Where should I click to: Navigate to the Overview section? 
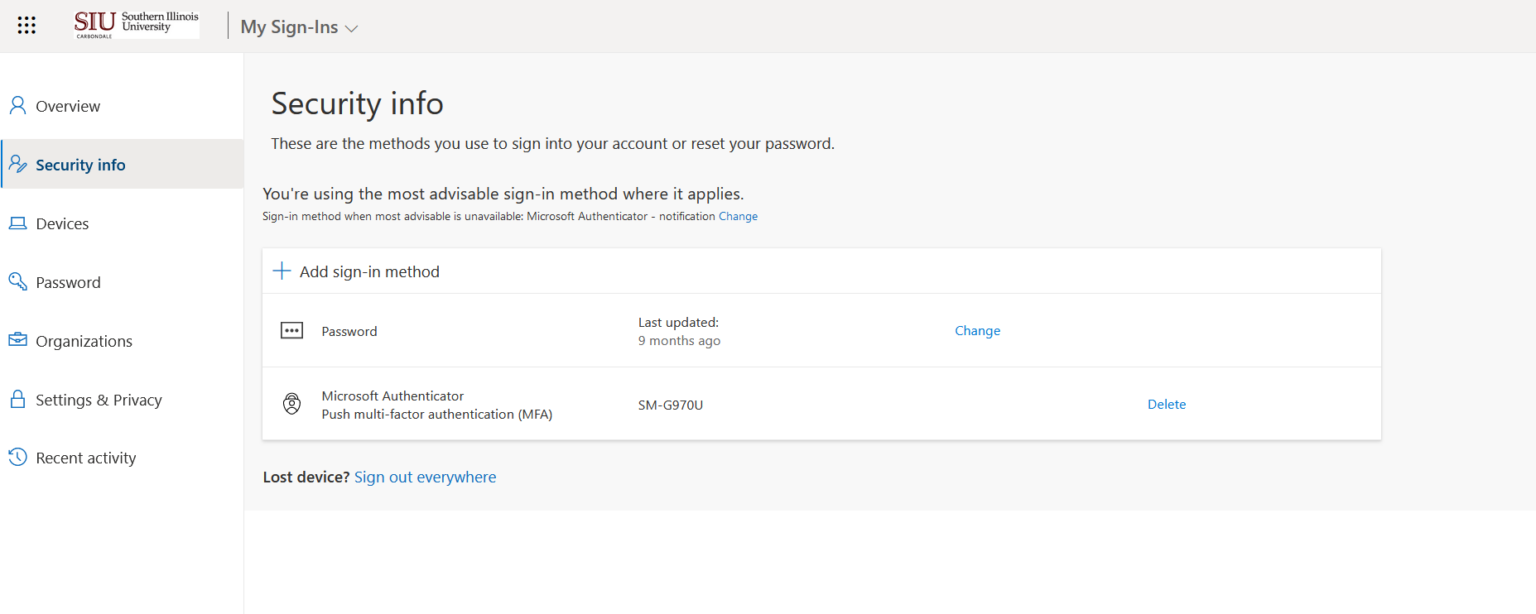click(x=67, y=105)
